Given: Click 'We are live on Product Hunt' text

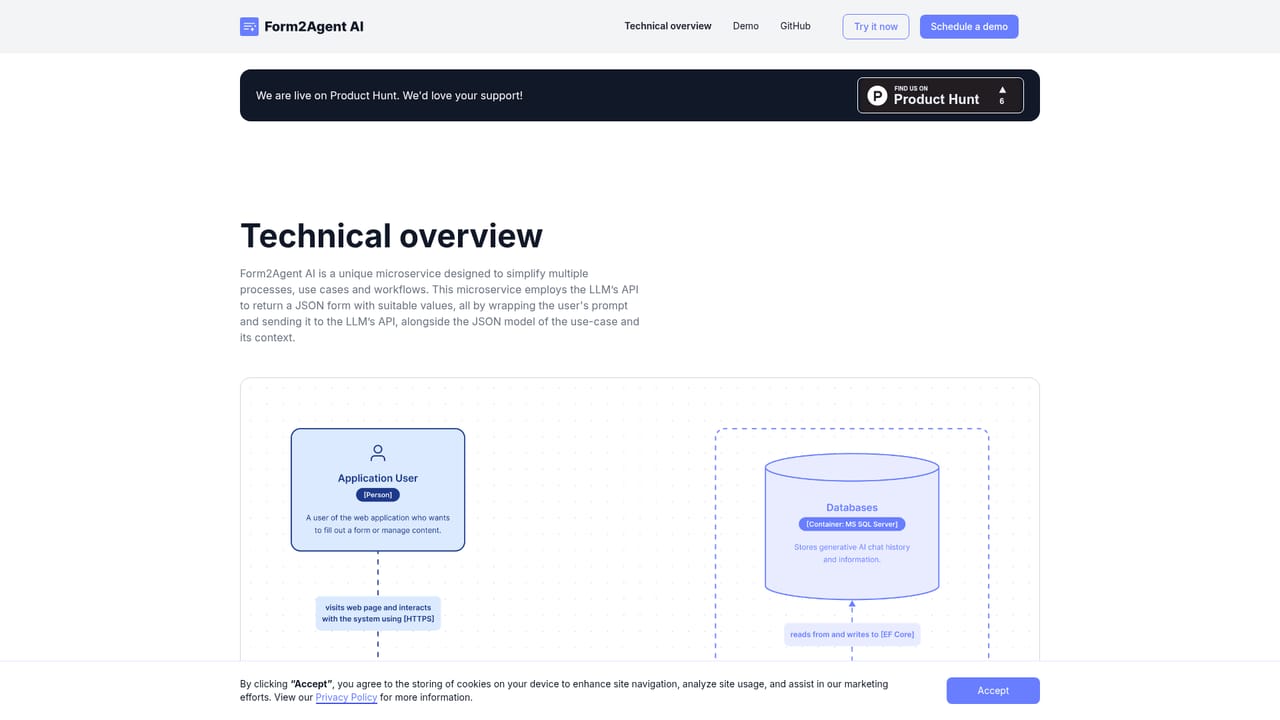Looking at the screenshot, I should coord(389,96).
